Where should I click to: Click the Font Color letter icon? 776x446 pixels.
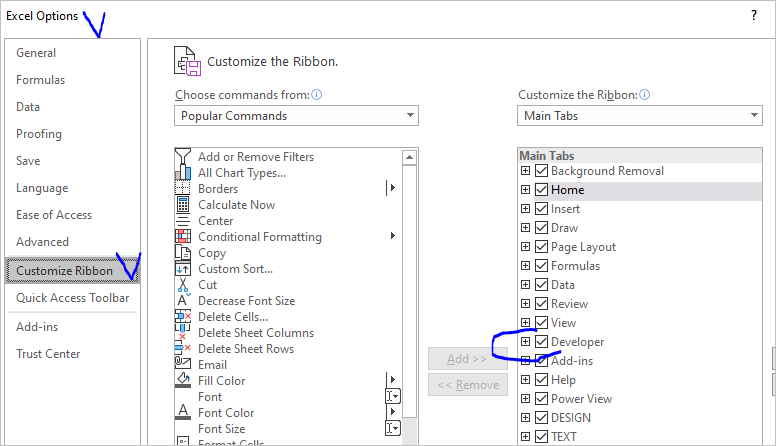(x=183, y=412)
